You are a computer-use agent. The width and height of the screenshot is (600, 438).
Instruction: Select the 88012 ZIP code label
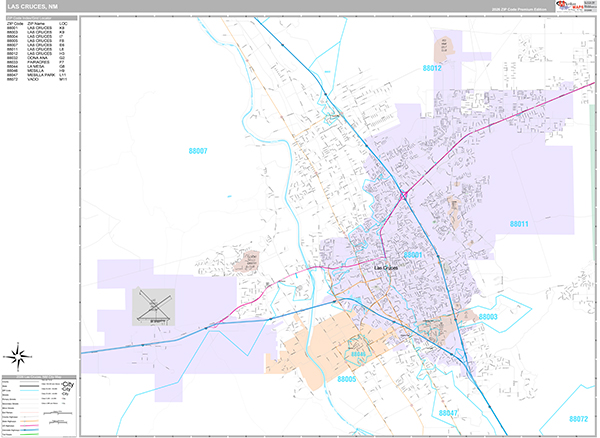(432, 69)
